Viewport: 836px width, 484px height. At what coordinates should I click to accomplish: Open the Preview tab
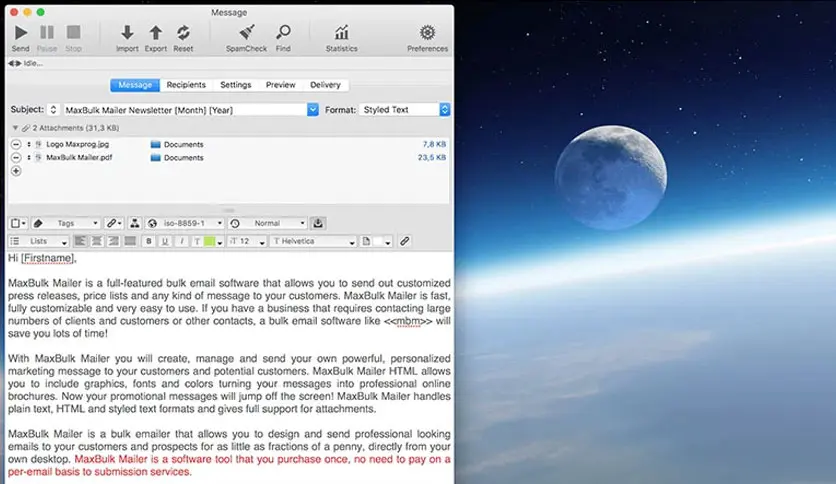click(x=280, y=85)
